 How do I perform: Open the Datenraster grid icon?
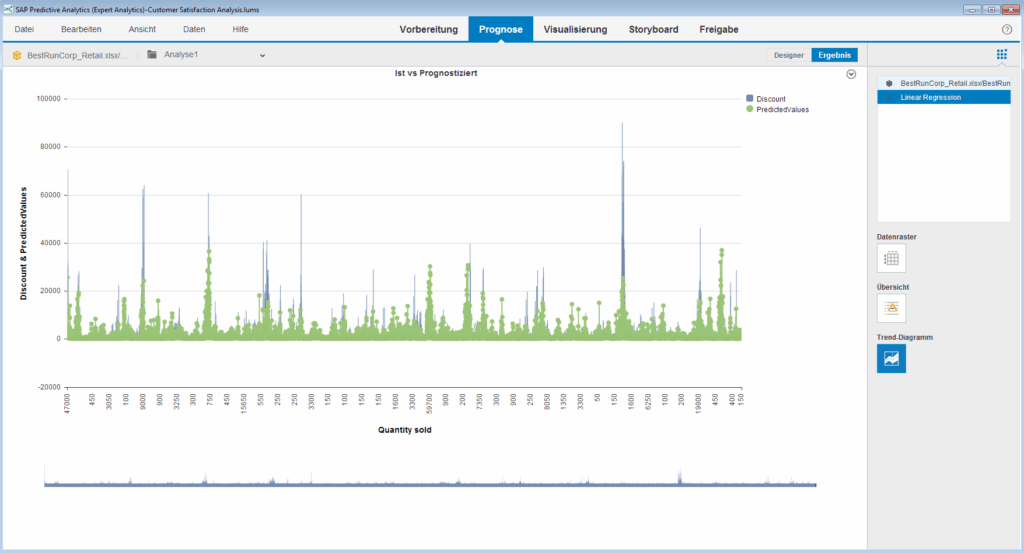coord(891,259)
